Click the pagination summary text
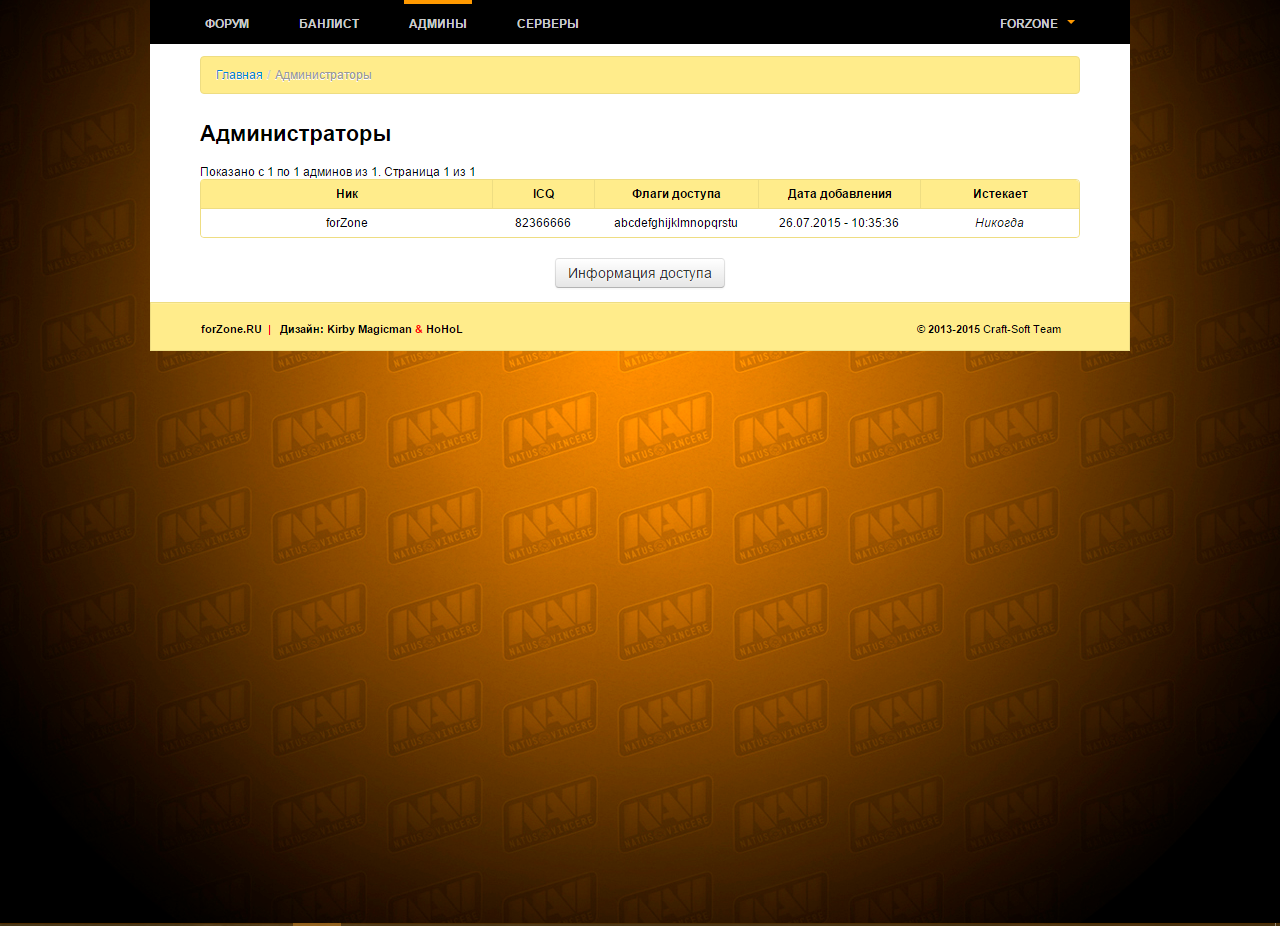The width and height of the screenshot is (1280, 926). pos(338,172)
